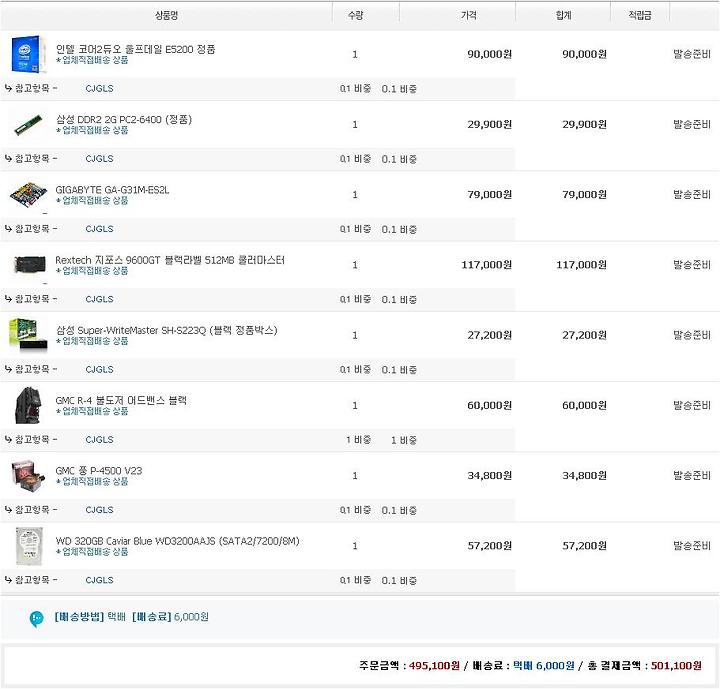Click CJGLS courier under WD 320GB
Image resolution: width=720 pixels, height=689 pixels.
99,581
